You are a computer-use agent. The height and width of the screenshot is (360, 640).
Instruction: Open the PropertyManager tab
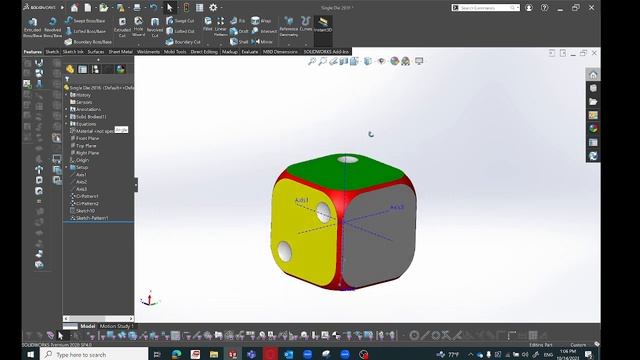(x=82, y=69)
